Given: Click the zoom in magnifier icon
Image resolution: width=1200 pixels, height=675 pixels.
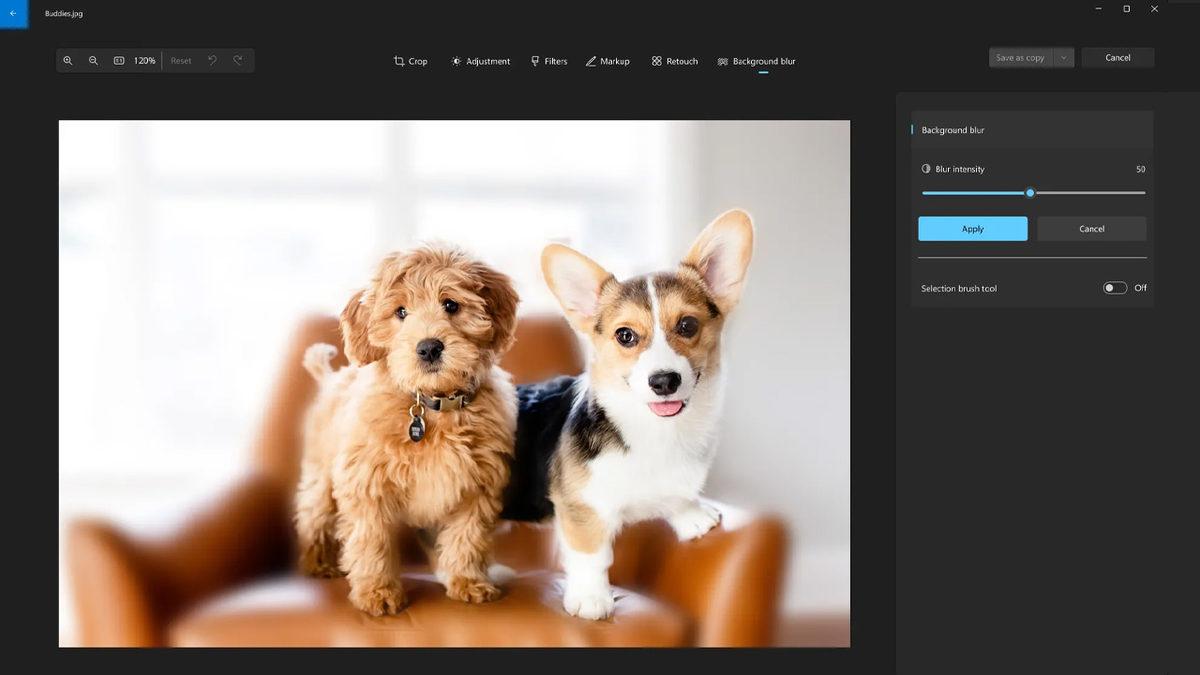Looking at the screenshot, I should click(68, 61).
